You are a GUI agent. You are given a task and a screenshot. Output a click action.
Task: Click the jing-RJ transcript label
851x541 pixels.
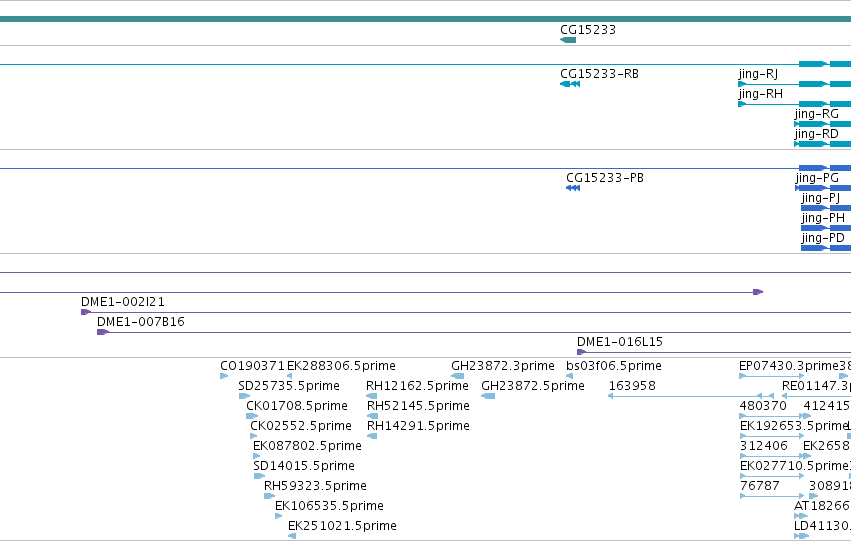(758, 74)
